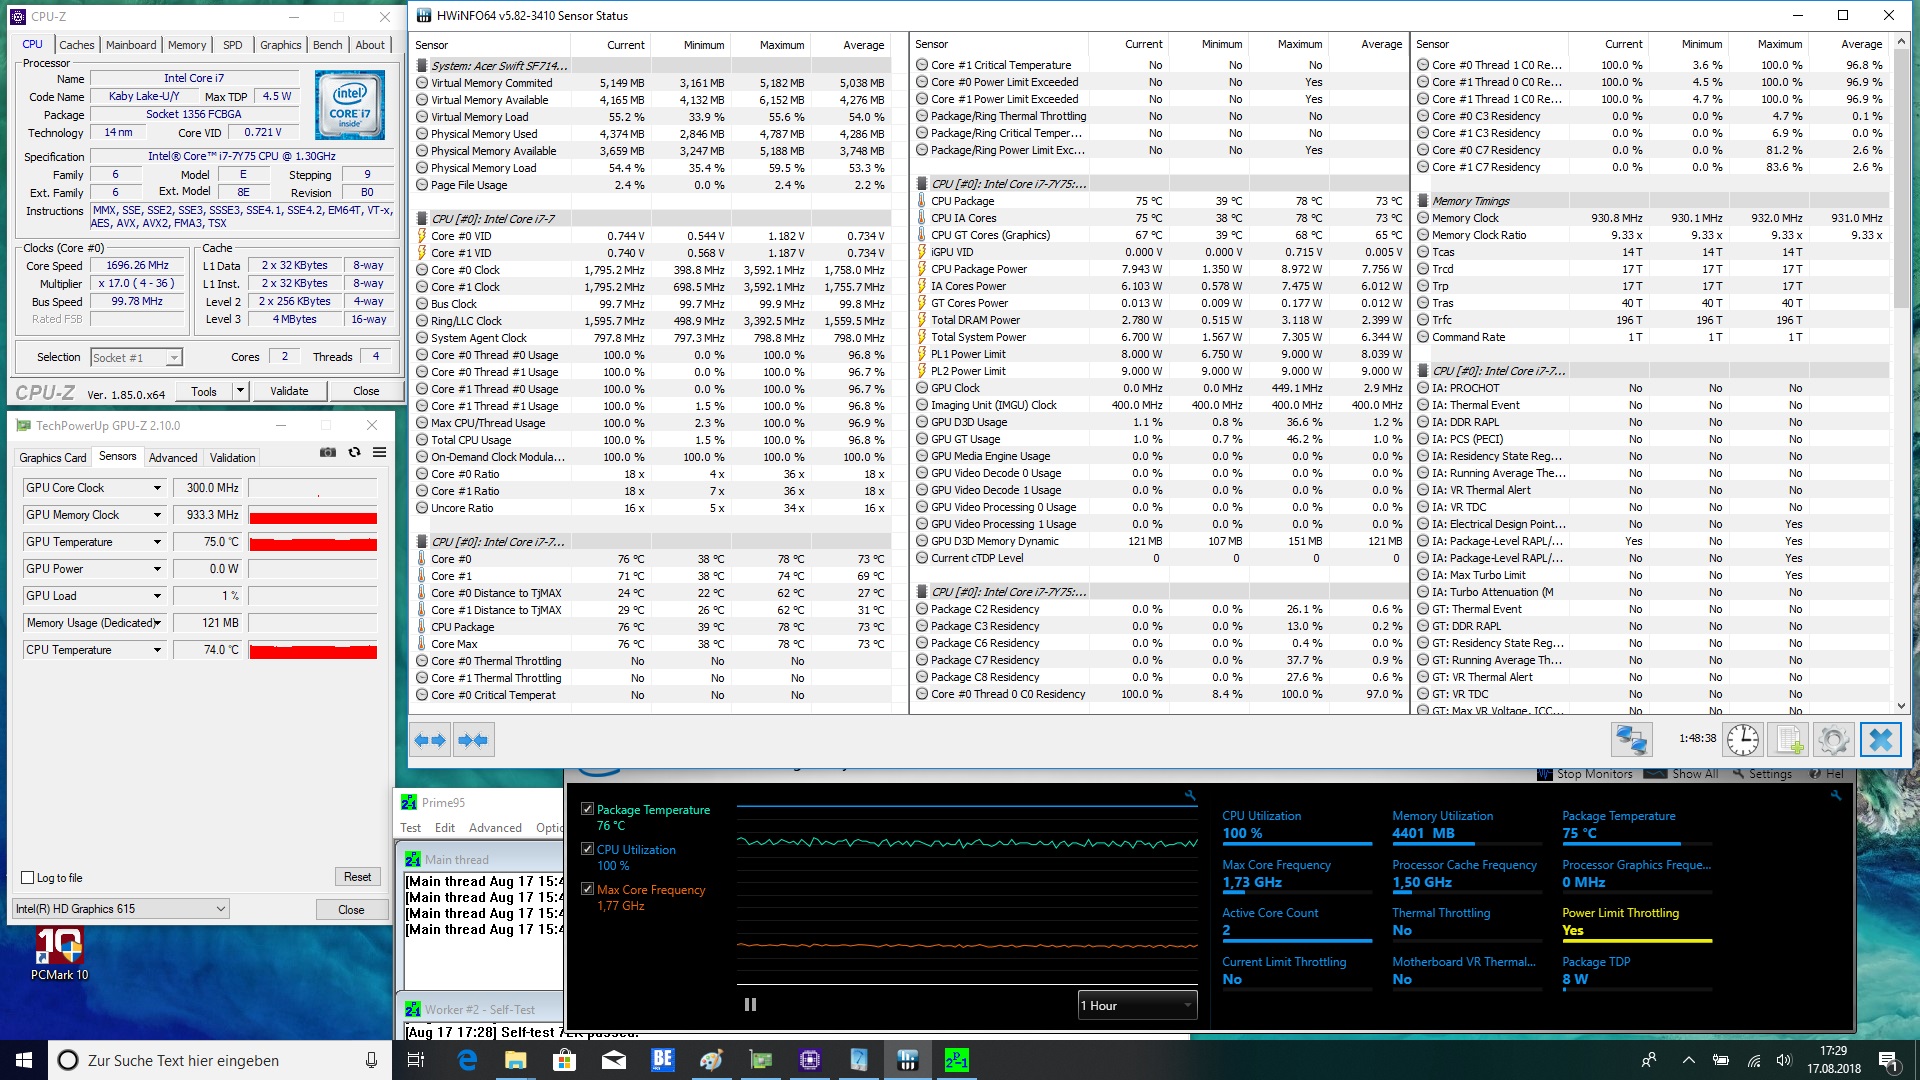This screenshot has height=1080, width=1920.
Task: Click the Validate button in CPU-Z
Action: click(289, 391)
